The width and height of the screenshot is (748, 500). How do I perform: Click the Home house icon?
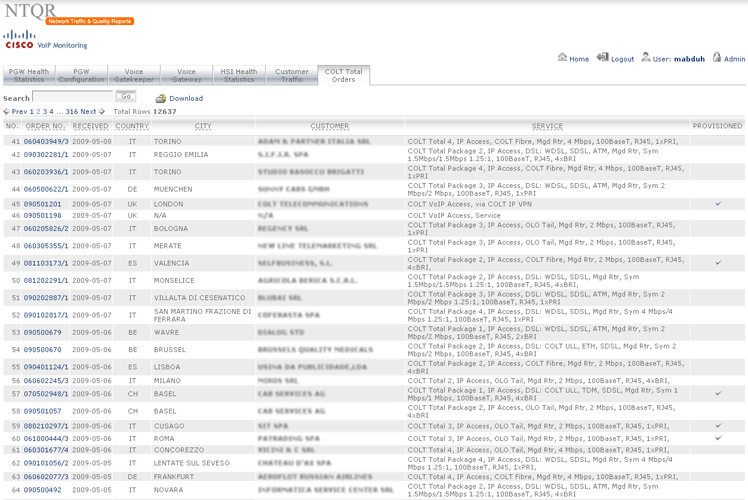point(561,58)
